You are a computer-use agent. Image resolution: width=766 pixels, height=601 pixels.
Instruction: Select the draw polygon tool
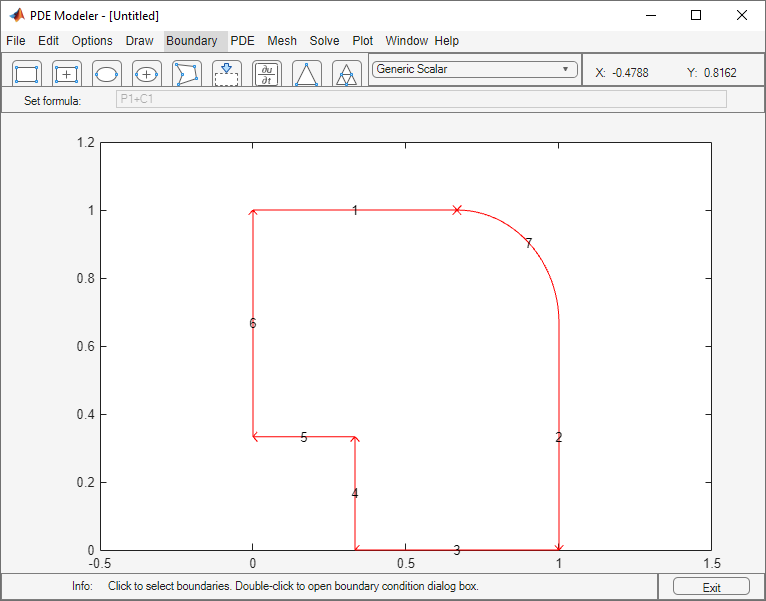pyautogui.click(x=187, y=74)
